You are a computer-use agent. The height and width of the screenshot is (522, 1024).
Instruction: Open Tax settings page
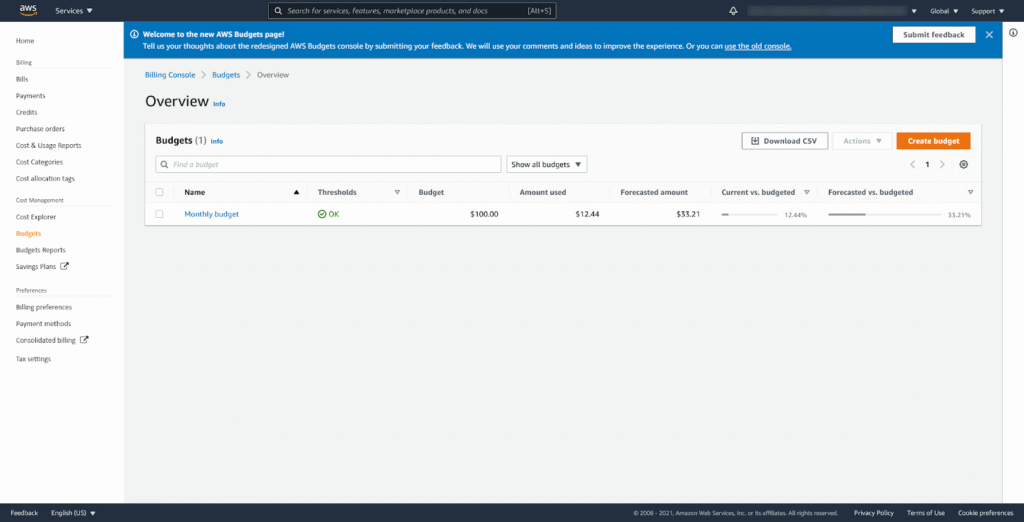coord(33,359)
